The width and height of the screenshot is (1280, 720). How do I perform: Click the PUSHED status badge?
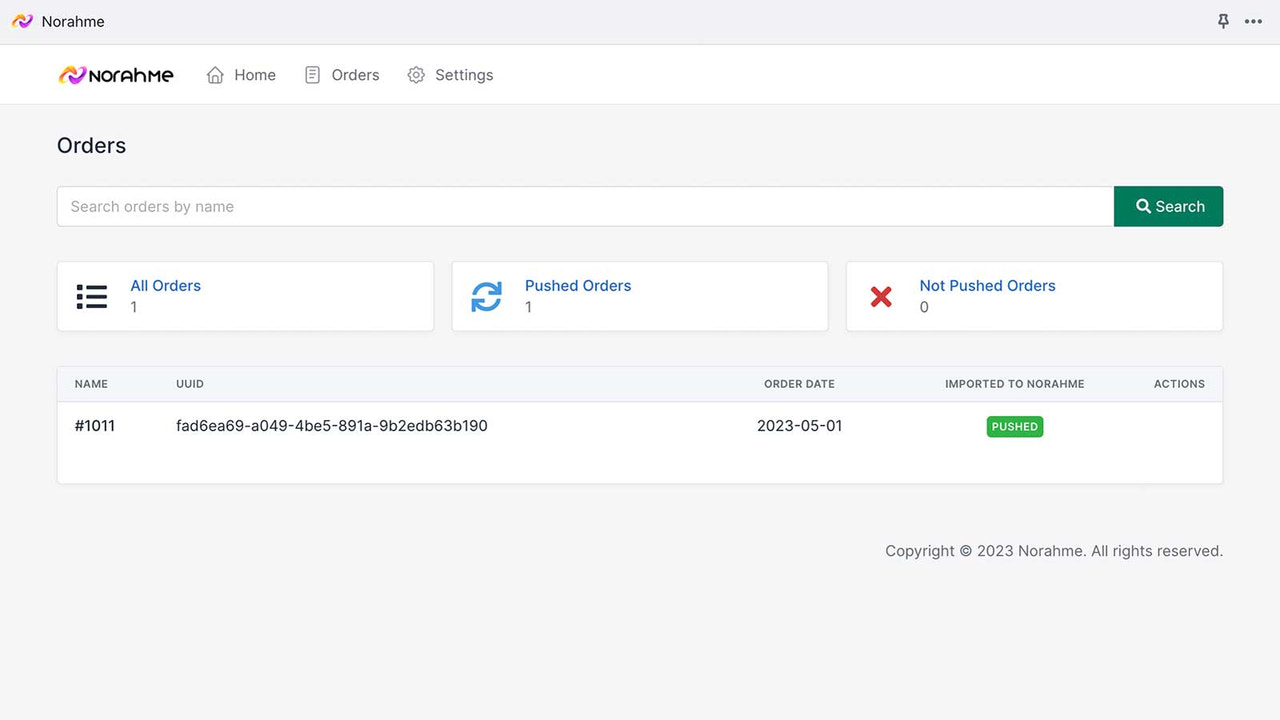1014,426
